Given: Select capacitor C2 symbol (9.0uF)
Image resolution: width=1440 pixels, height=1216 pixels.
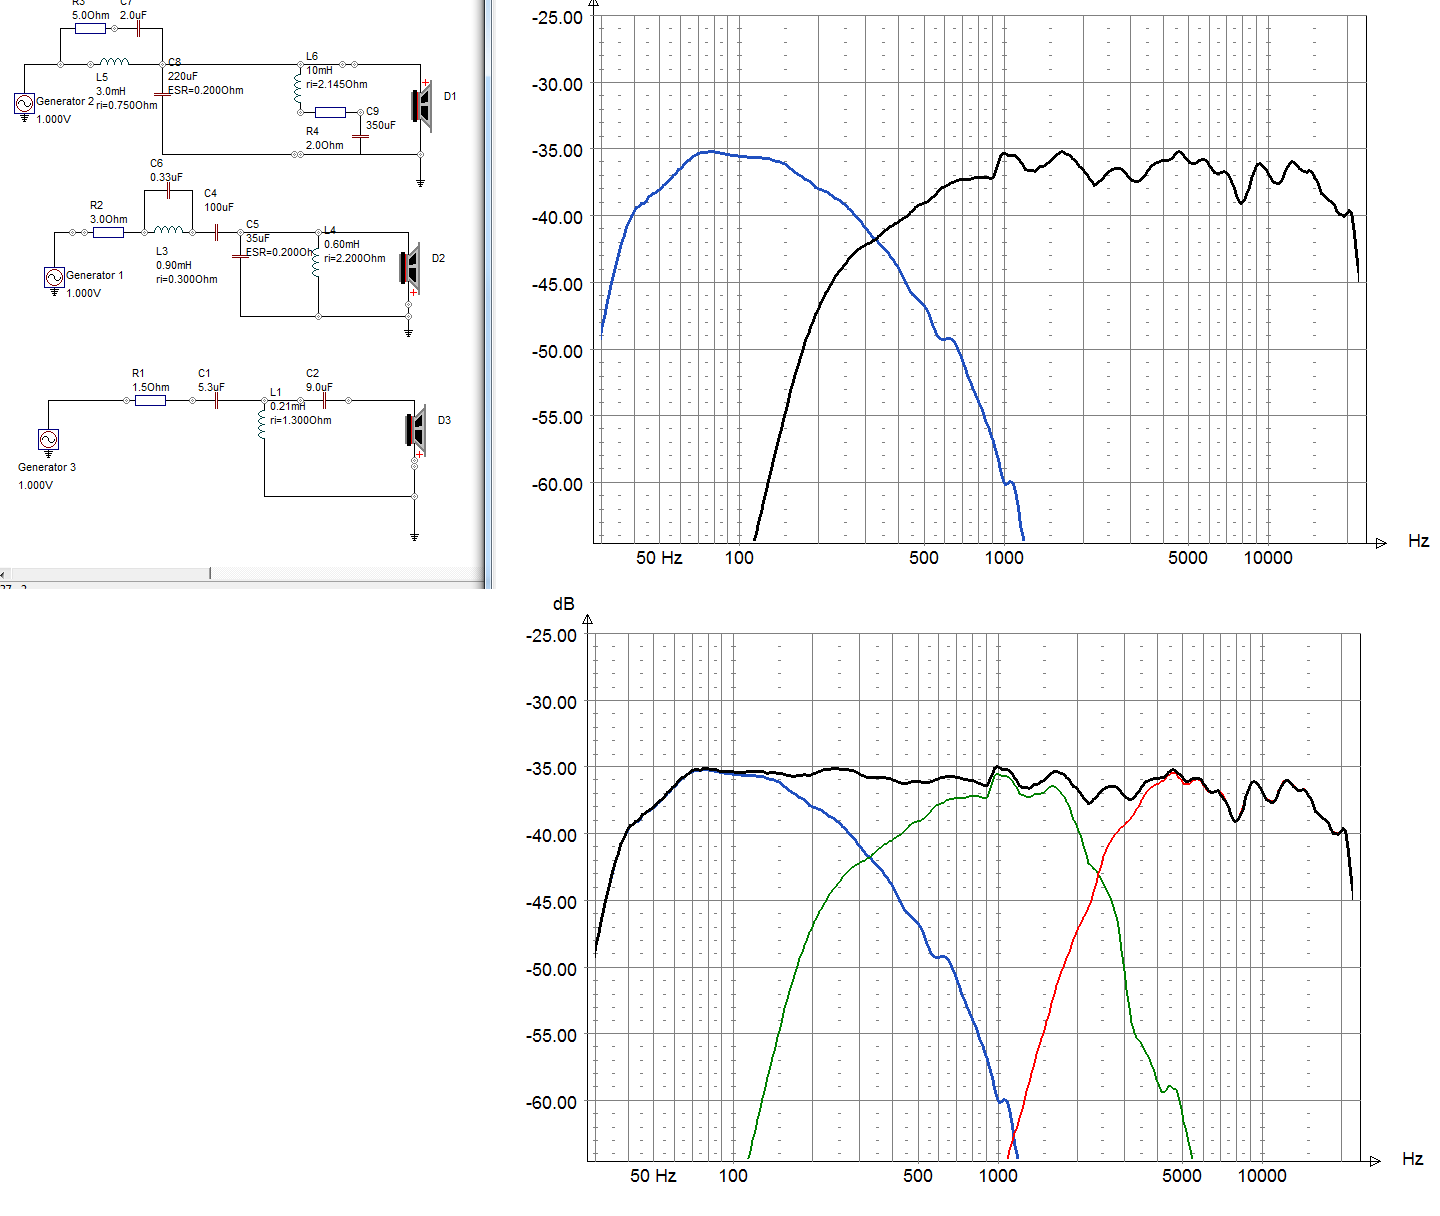Looking at the screenshot, I should tap(325, 400).
